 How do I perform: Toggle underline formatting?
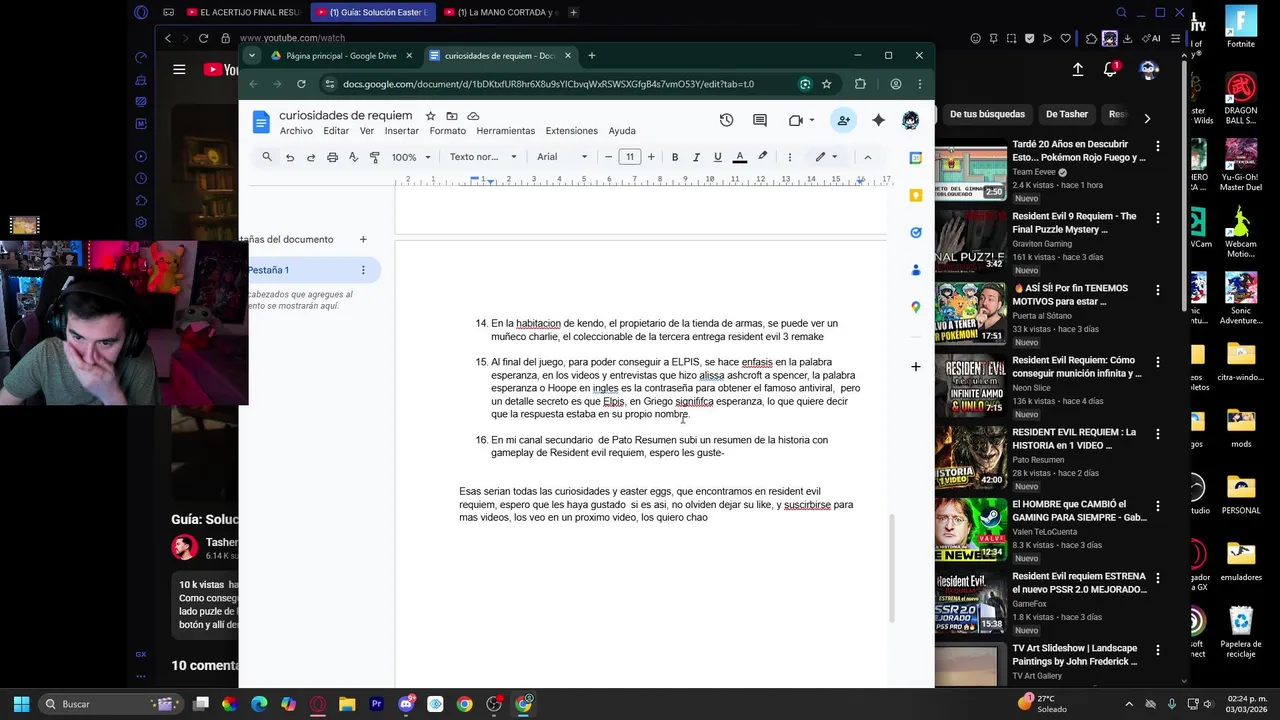(x=717, y=157)
